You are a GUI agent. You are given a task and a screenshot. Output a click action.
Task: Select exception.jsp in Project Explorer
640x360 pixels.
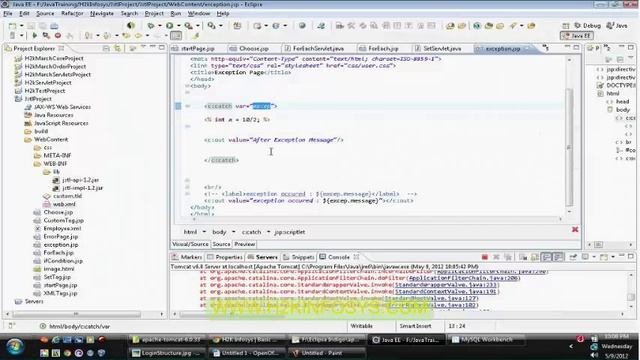tap(61, 245)
